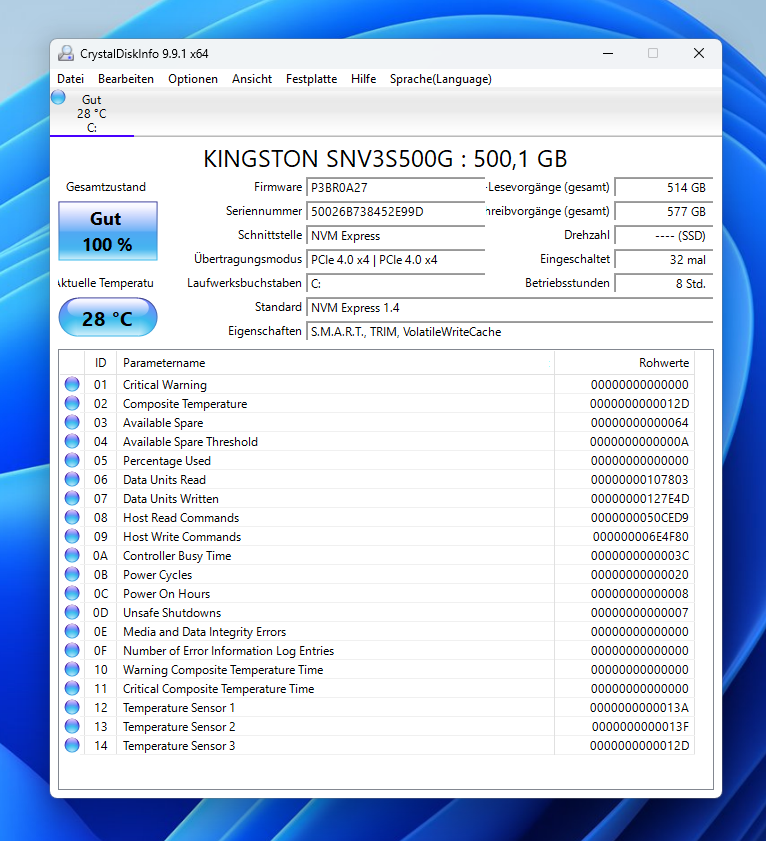
Task: Click raw value 0000000050CED9
Action: tap(639, 518)
